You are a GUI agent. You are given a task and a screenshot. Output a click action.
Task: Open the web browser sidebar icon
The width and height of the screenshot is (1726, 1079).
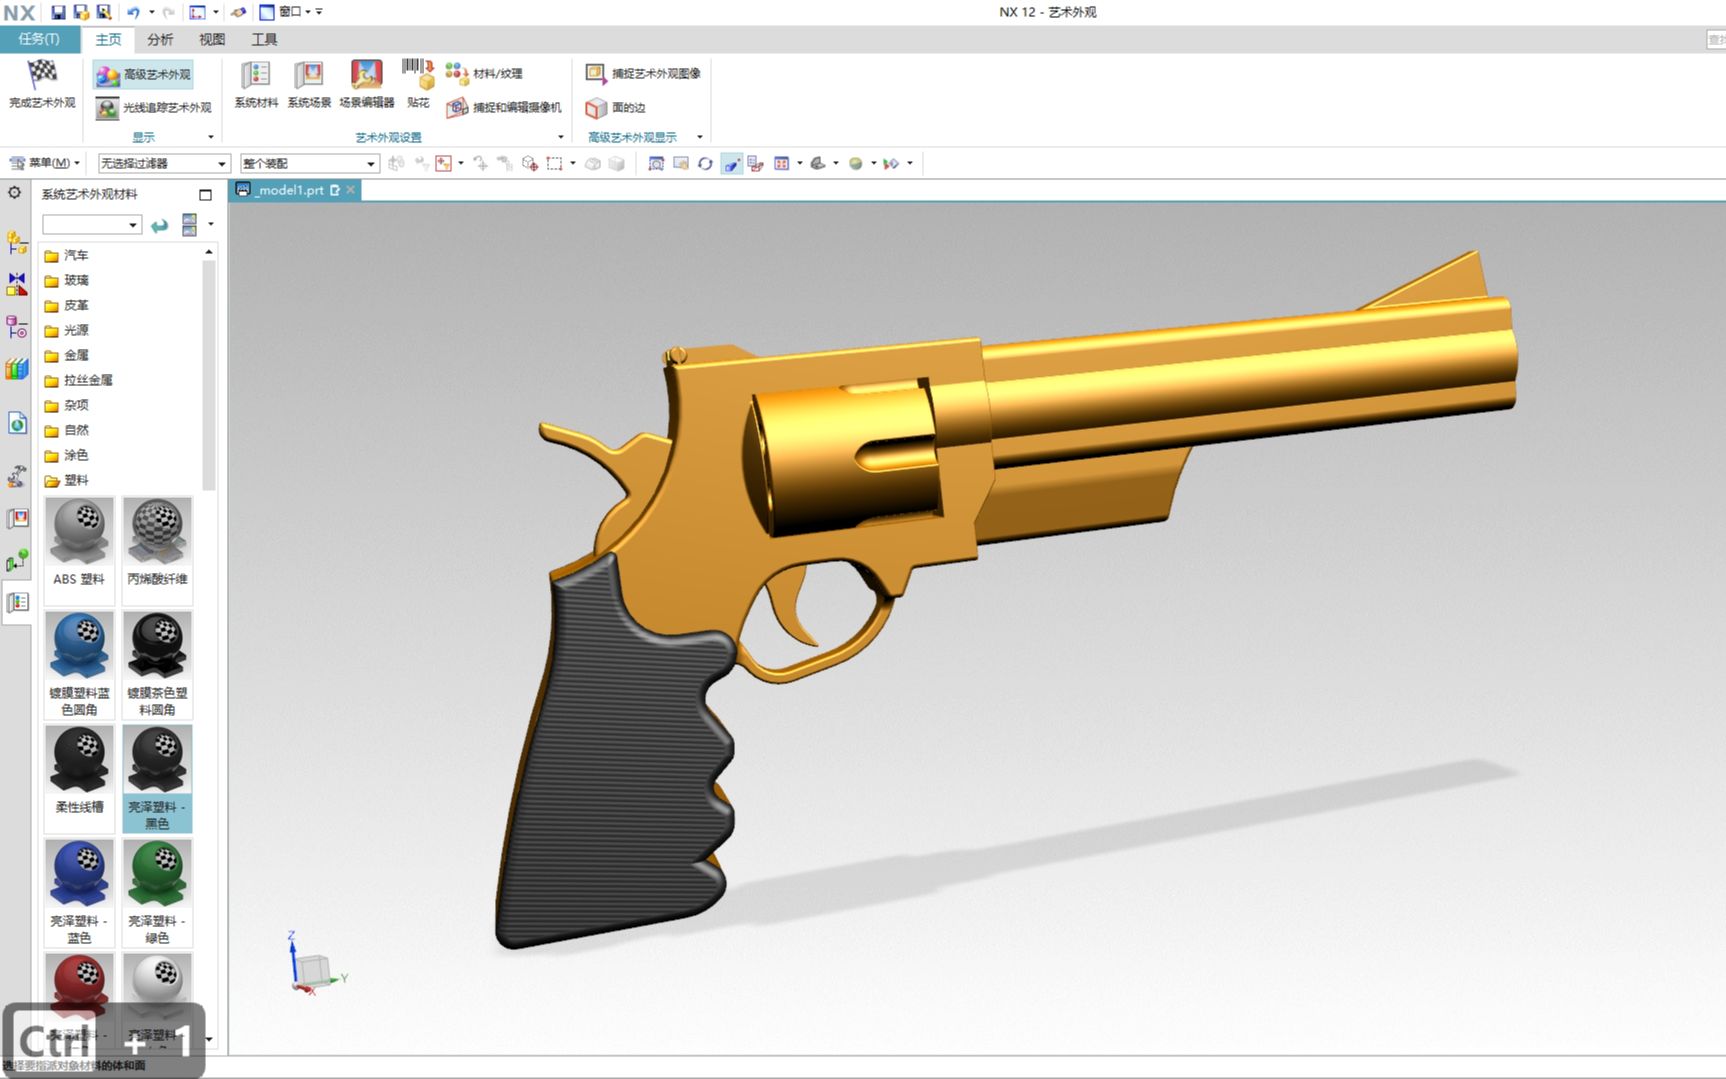coord(17,423)
